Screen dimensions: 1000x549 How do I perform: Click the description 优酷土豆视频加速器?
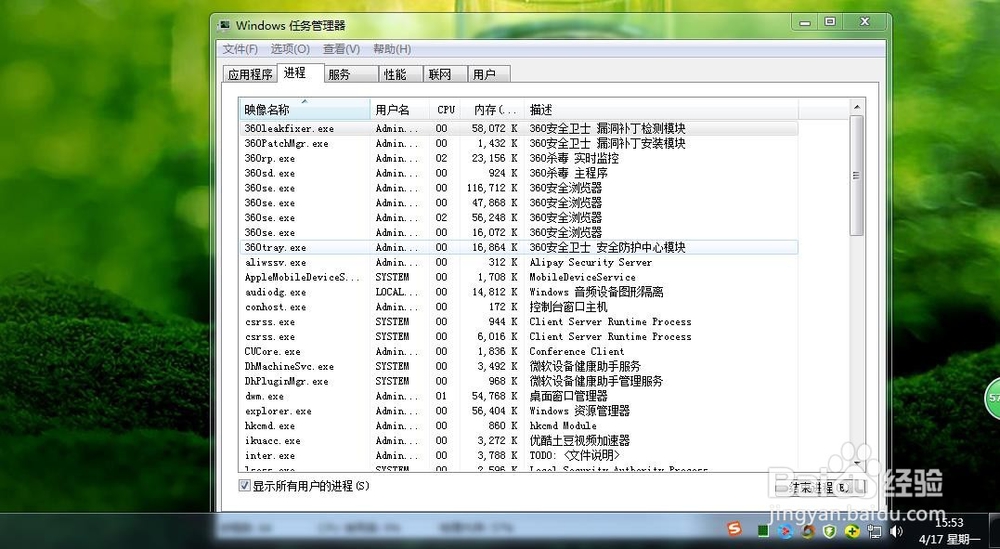[580, 441]
